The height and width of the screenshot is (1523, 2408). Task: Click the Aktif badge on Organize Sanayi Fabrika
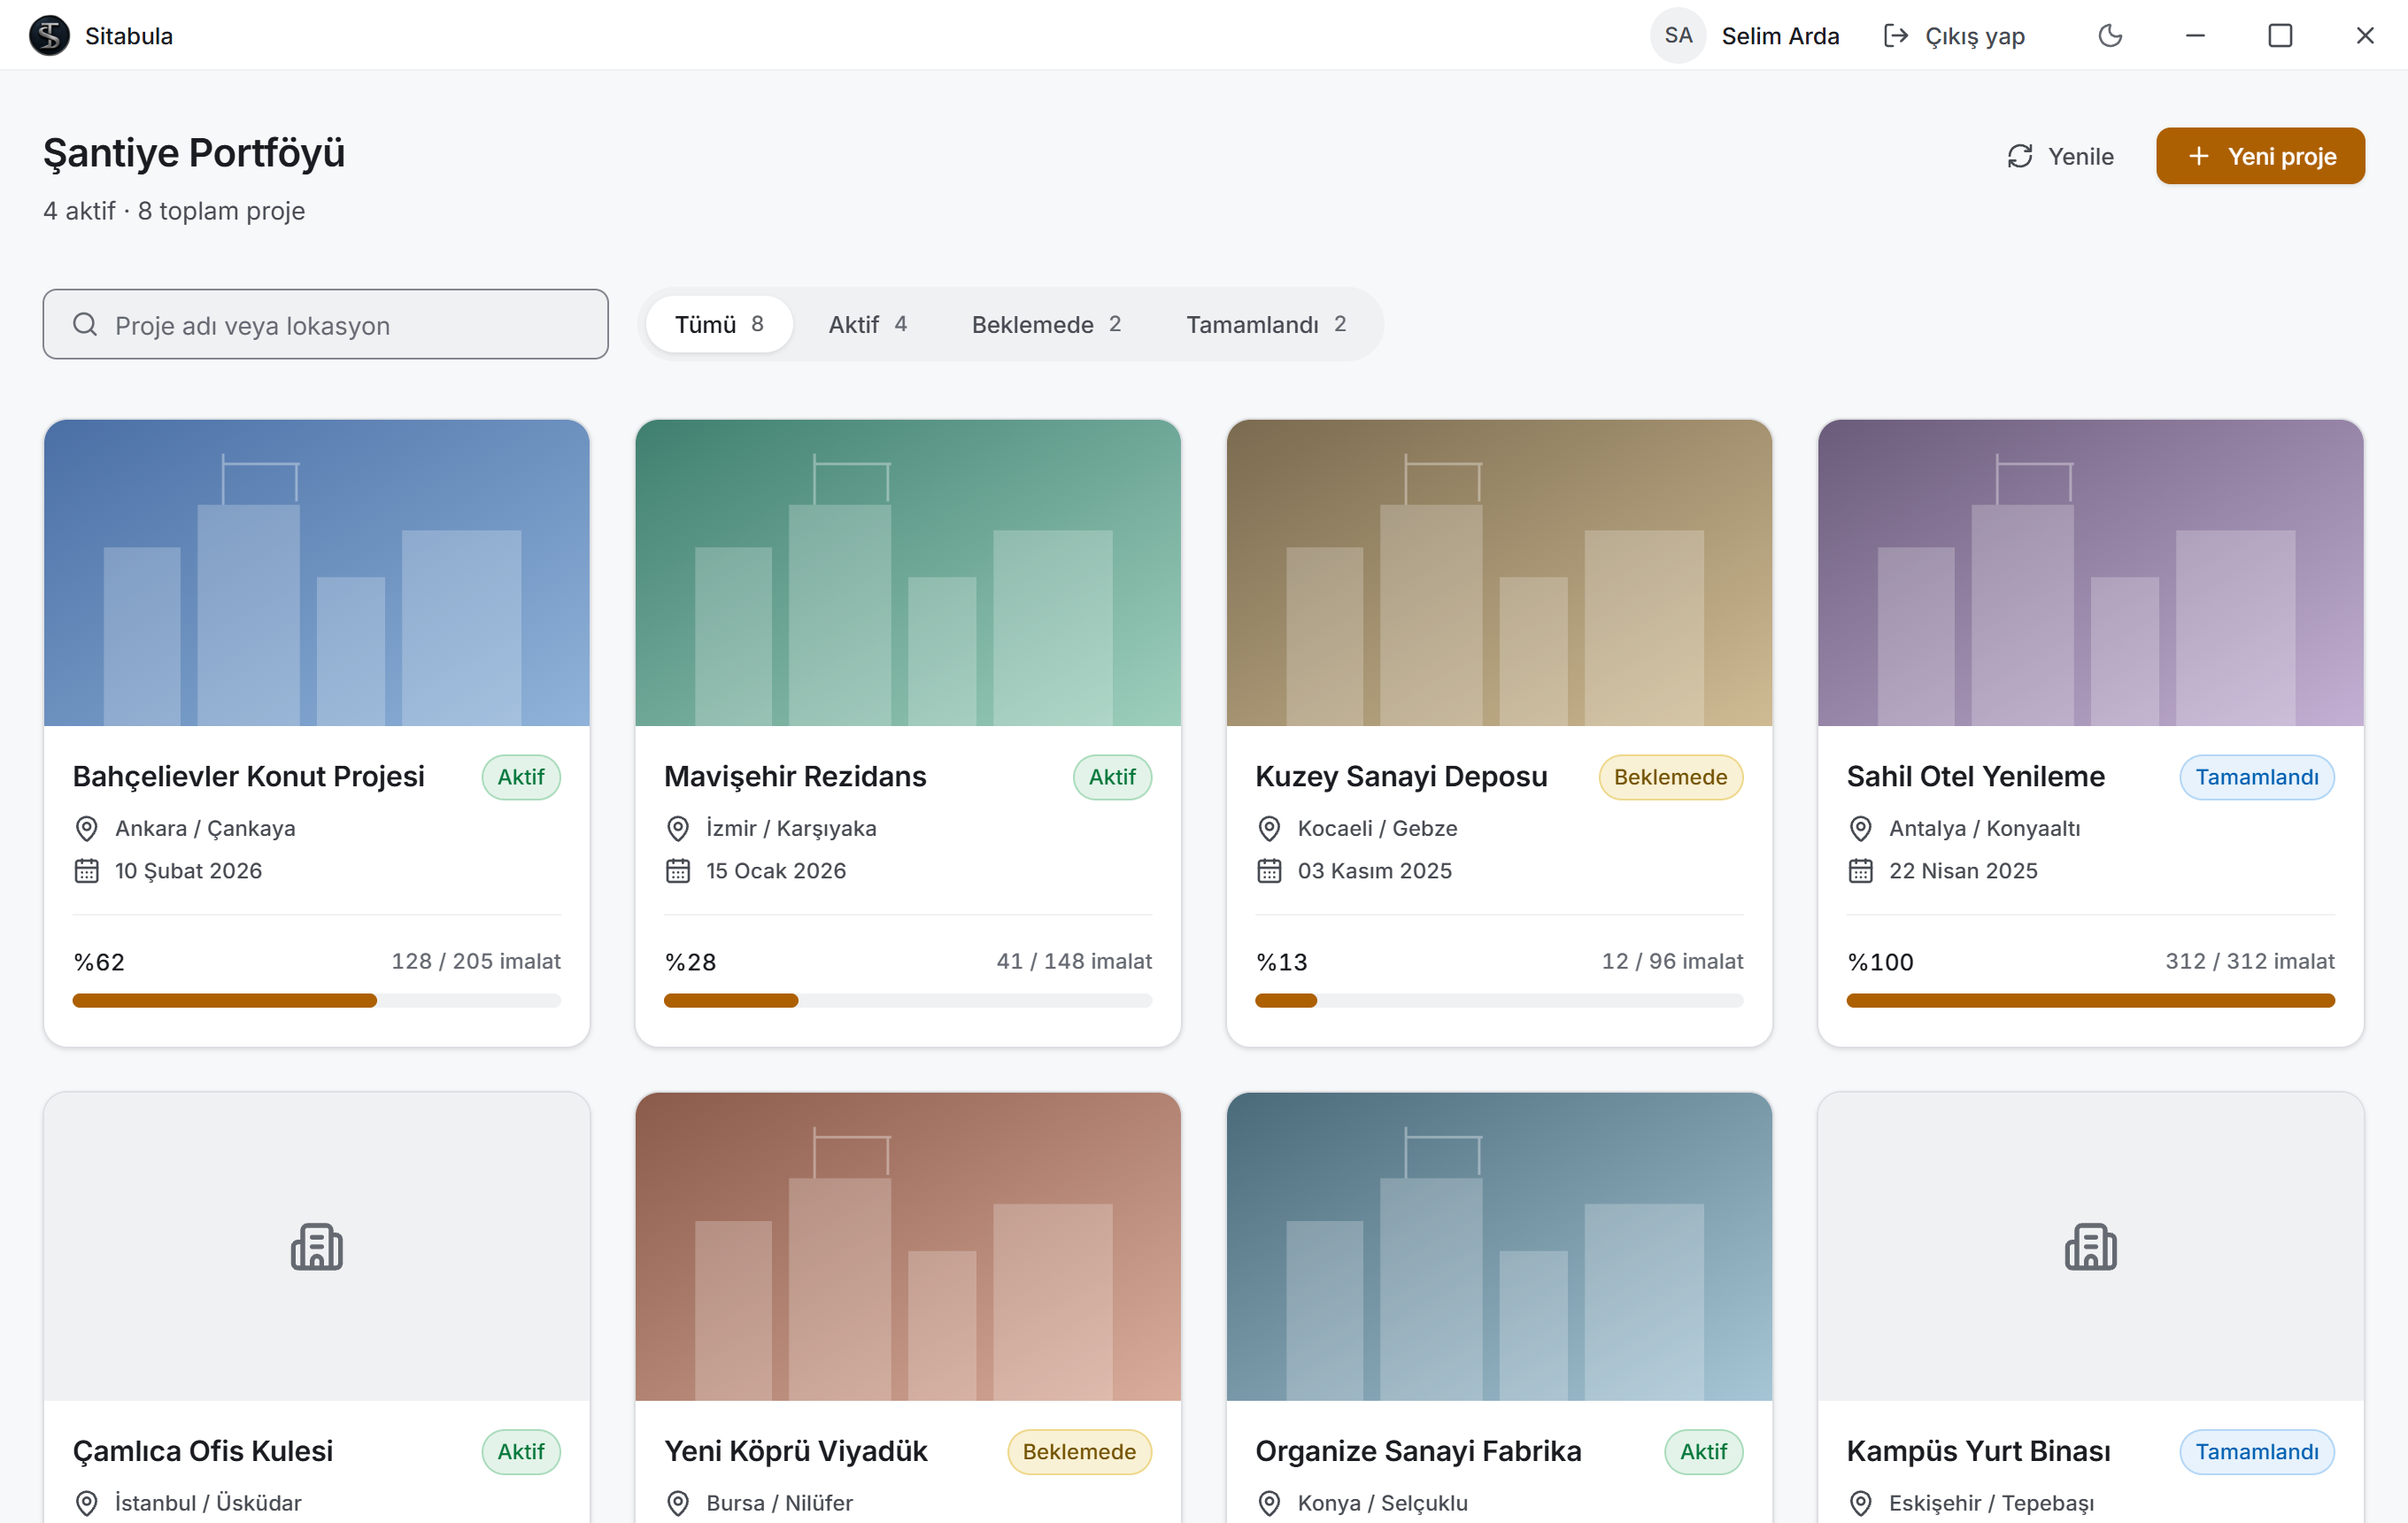click(x=1703, y=1451)
